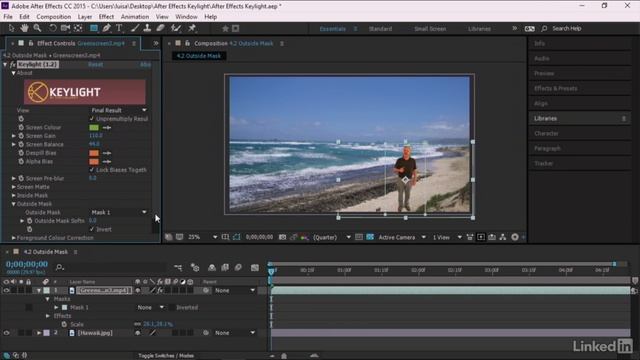Select the Unified Camera tool
This screenshot has width=640, height=360.
65,28
